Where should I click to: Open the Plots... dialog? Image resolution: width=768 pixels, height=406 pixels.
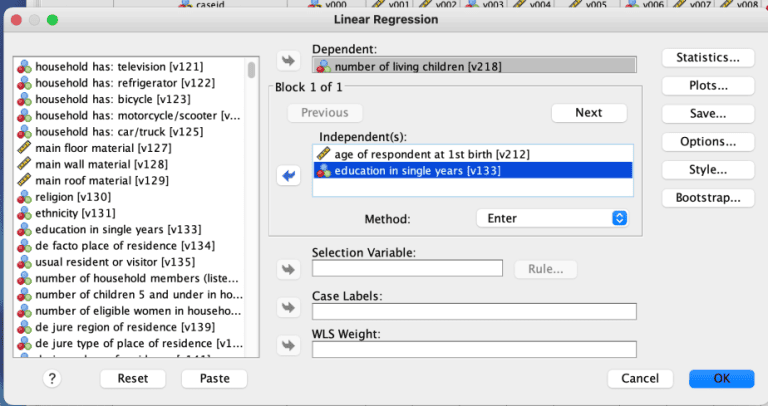[x=707, y=86]
